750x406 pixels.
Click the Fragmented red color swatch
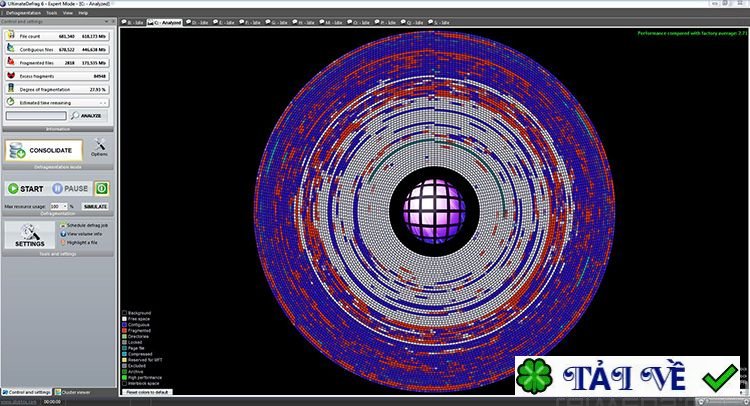[125, 330]
